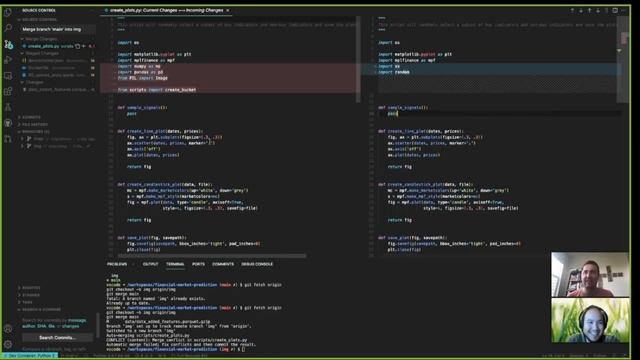Close the create_plots.py diff tab
Image resolution: width=640 pixels, height=360 pixels.
[x=227, y=10]
